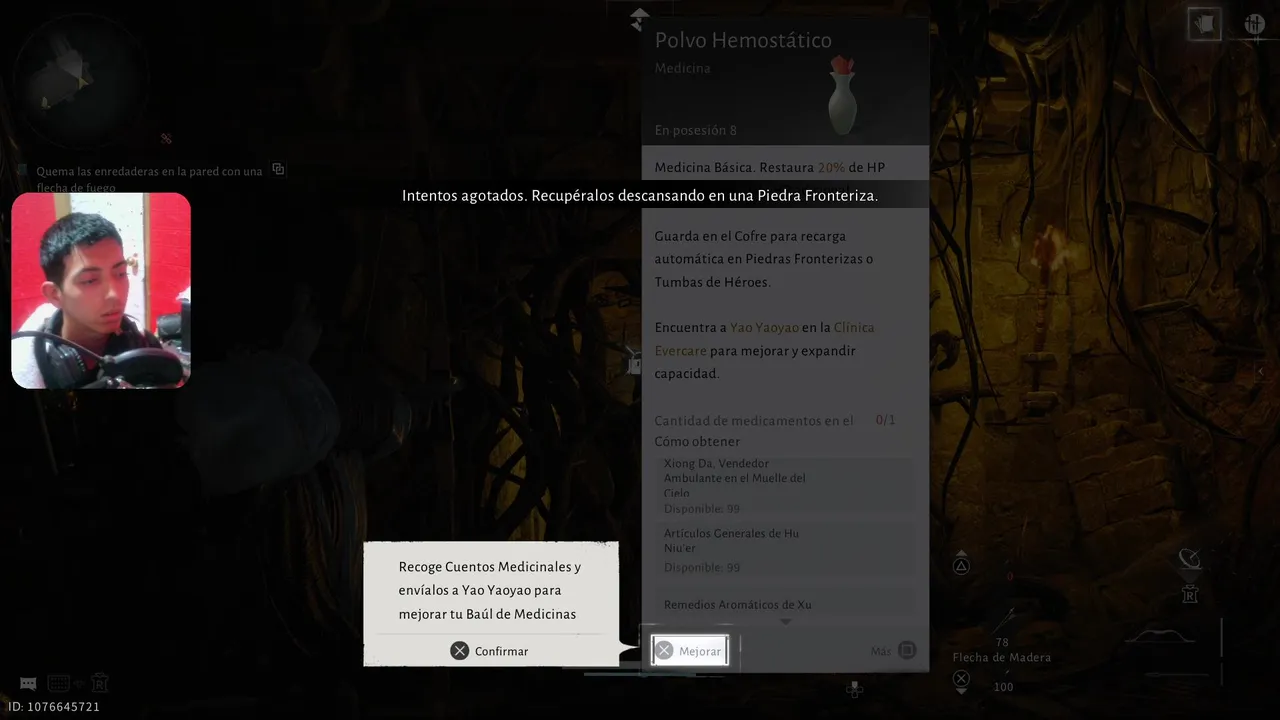Click the scroll-down arrow under source list

pos(785,622)
